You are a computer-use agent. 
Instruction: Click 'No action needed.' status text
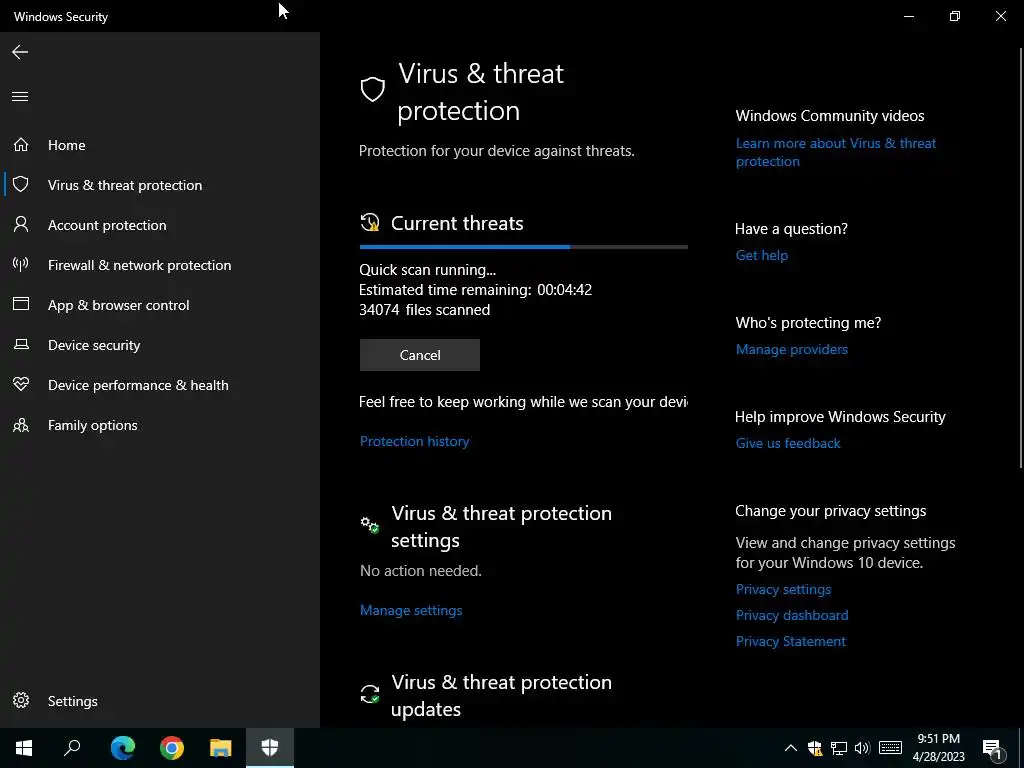421,571
